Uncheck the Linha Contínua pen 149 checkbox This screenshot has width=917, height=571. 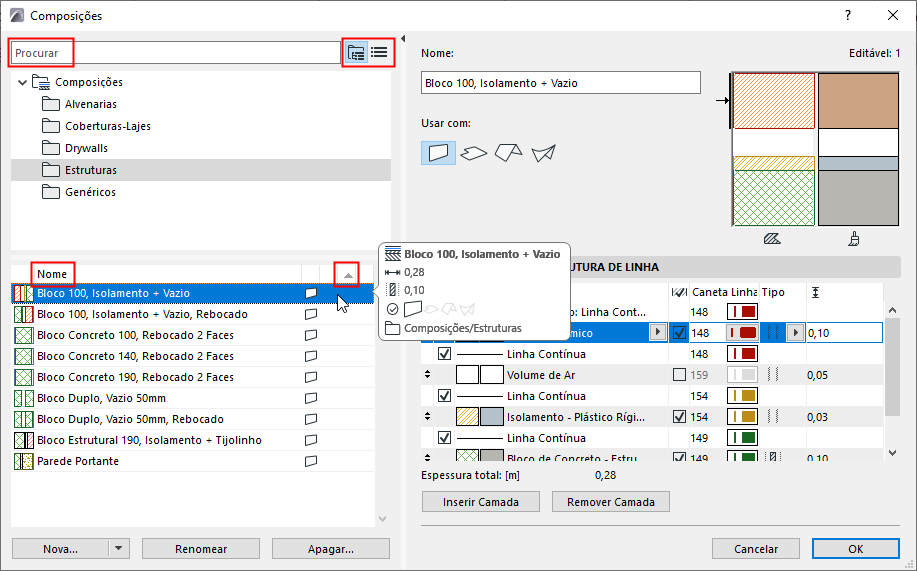tap(444, 438)
